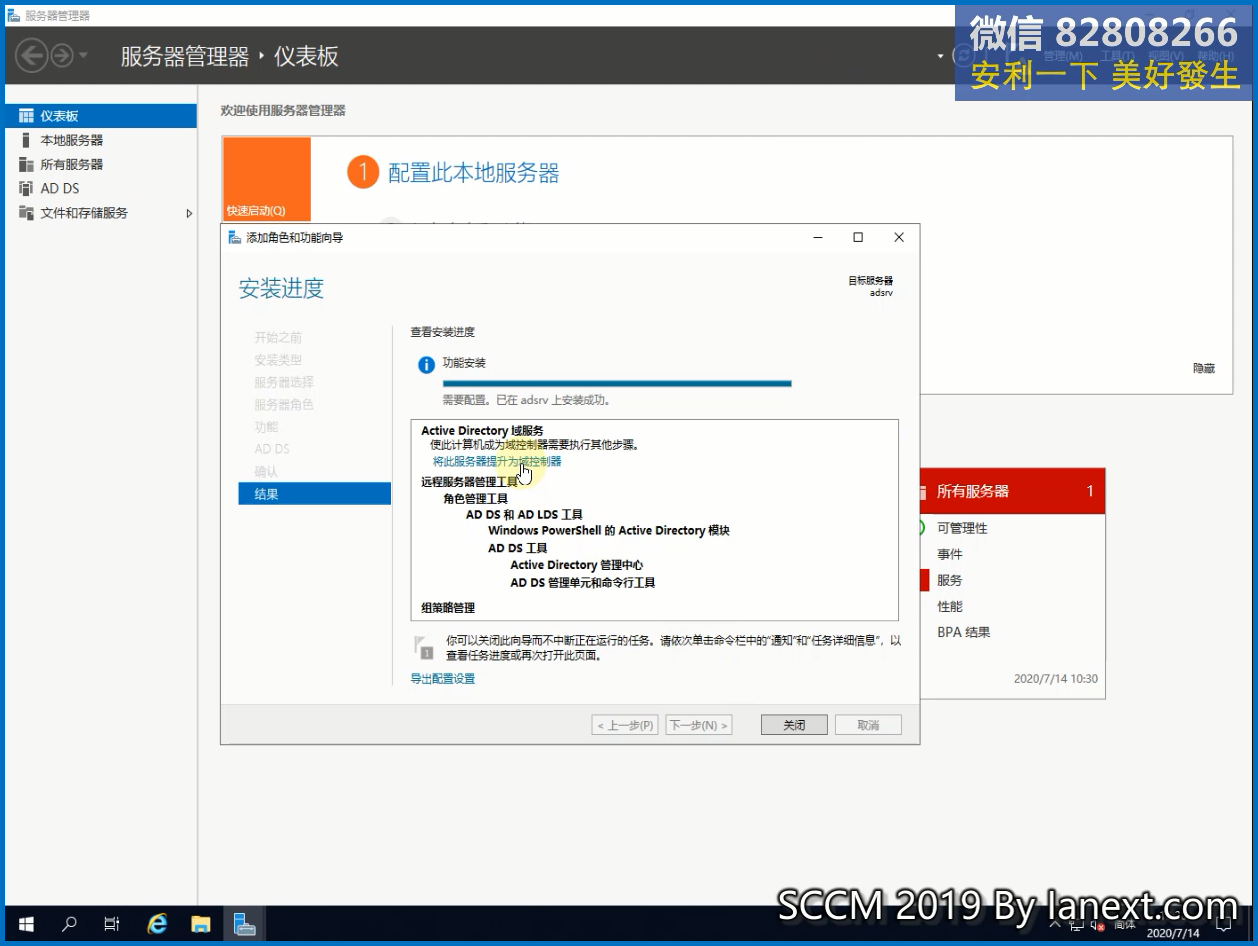Open the navigation history dropdown beside forward arrow
1258x946 pixels.
tap(83, 55)
